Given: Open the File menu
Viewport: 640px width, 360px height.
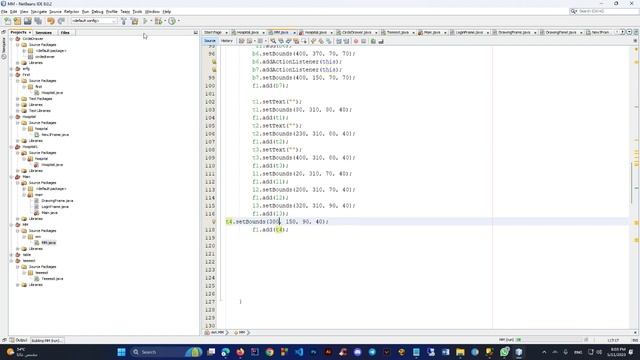Looking at the screenshot, I should coord(4,12).
